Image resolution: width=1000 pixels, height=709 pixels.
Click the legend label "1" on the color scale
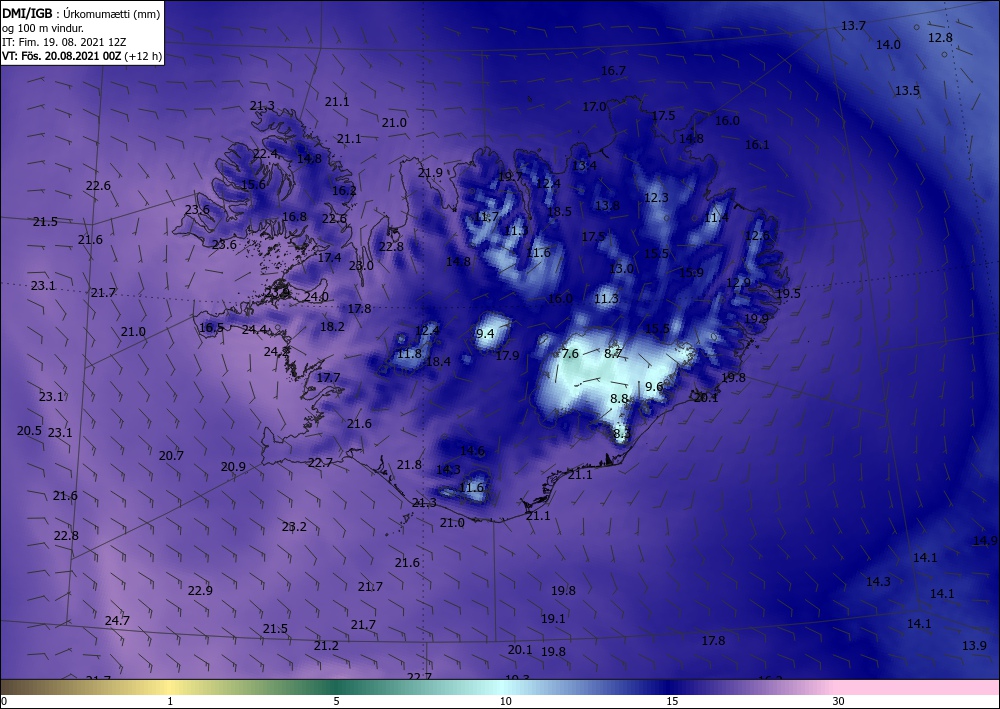tap(170, 701)
